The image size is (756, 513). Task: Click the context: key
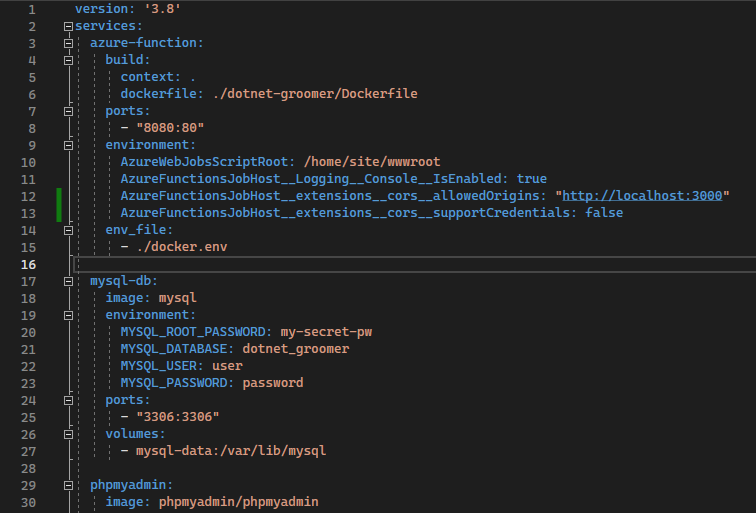(151, 77)
